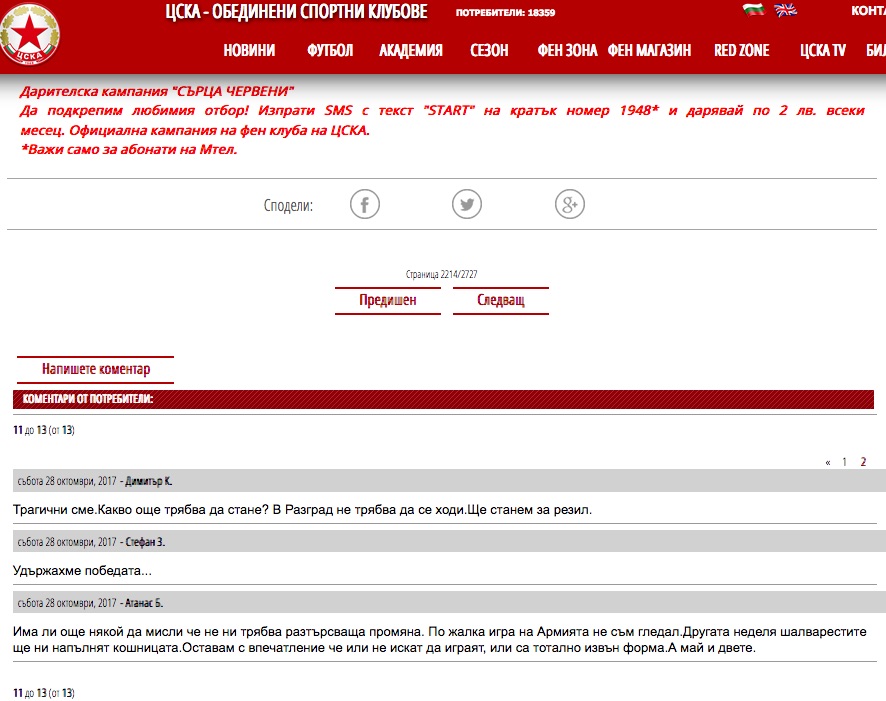Screen dimensions: 886x701
Task: Share the page on Google Plus
Action: [x=569, y=205]
